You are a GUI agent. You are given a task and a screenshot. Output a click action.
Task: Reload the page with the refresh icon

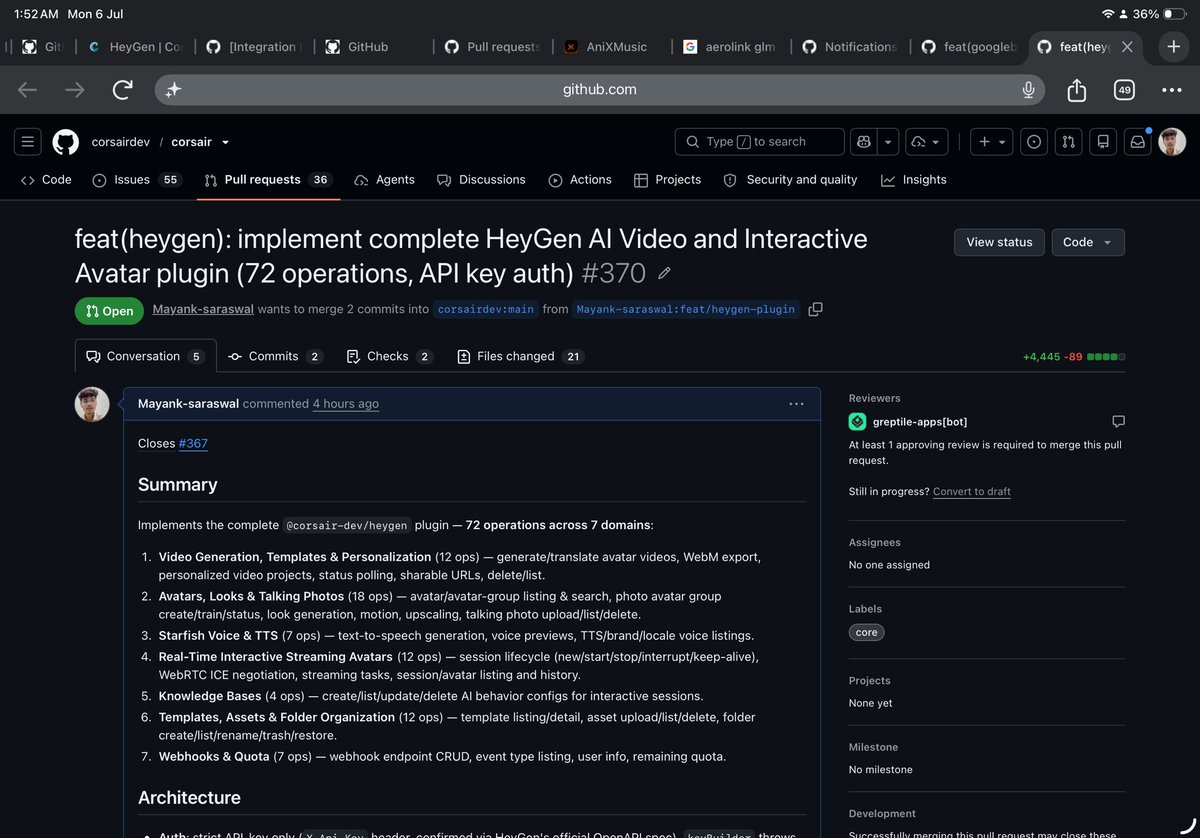[x=122, y=90]
